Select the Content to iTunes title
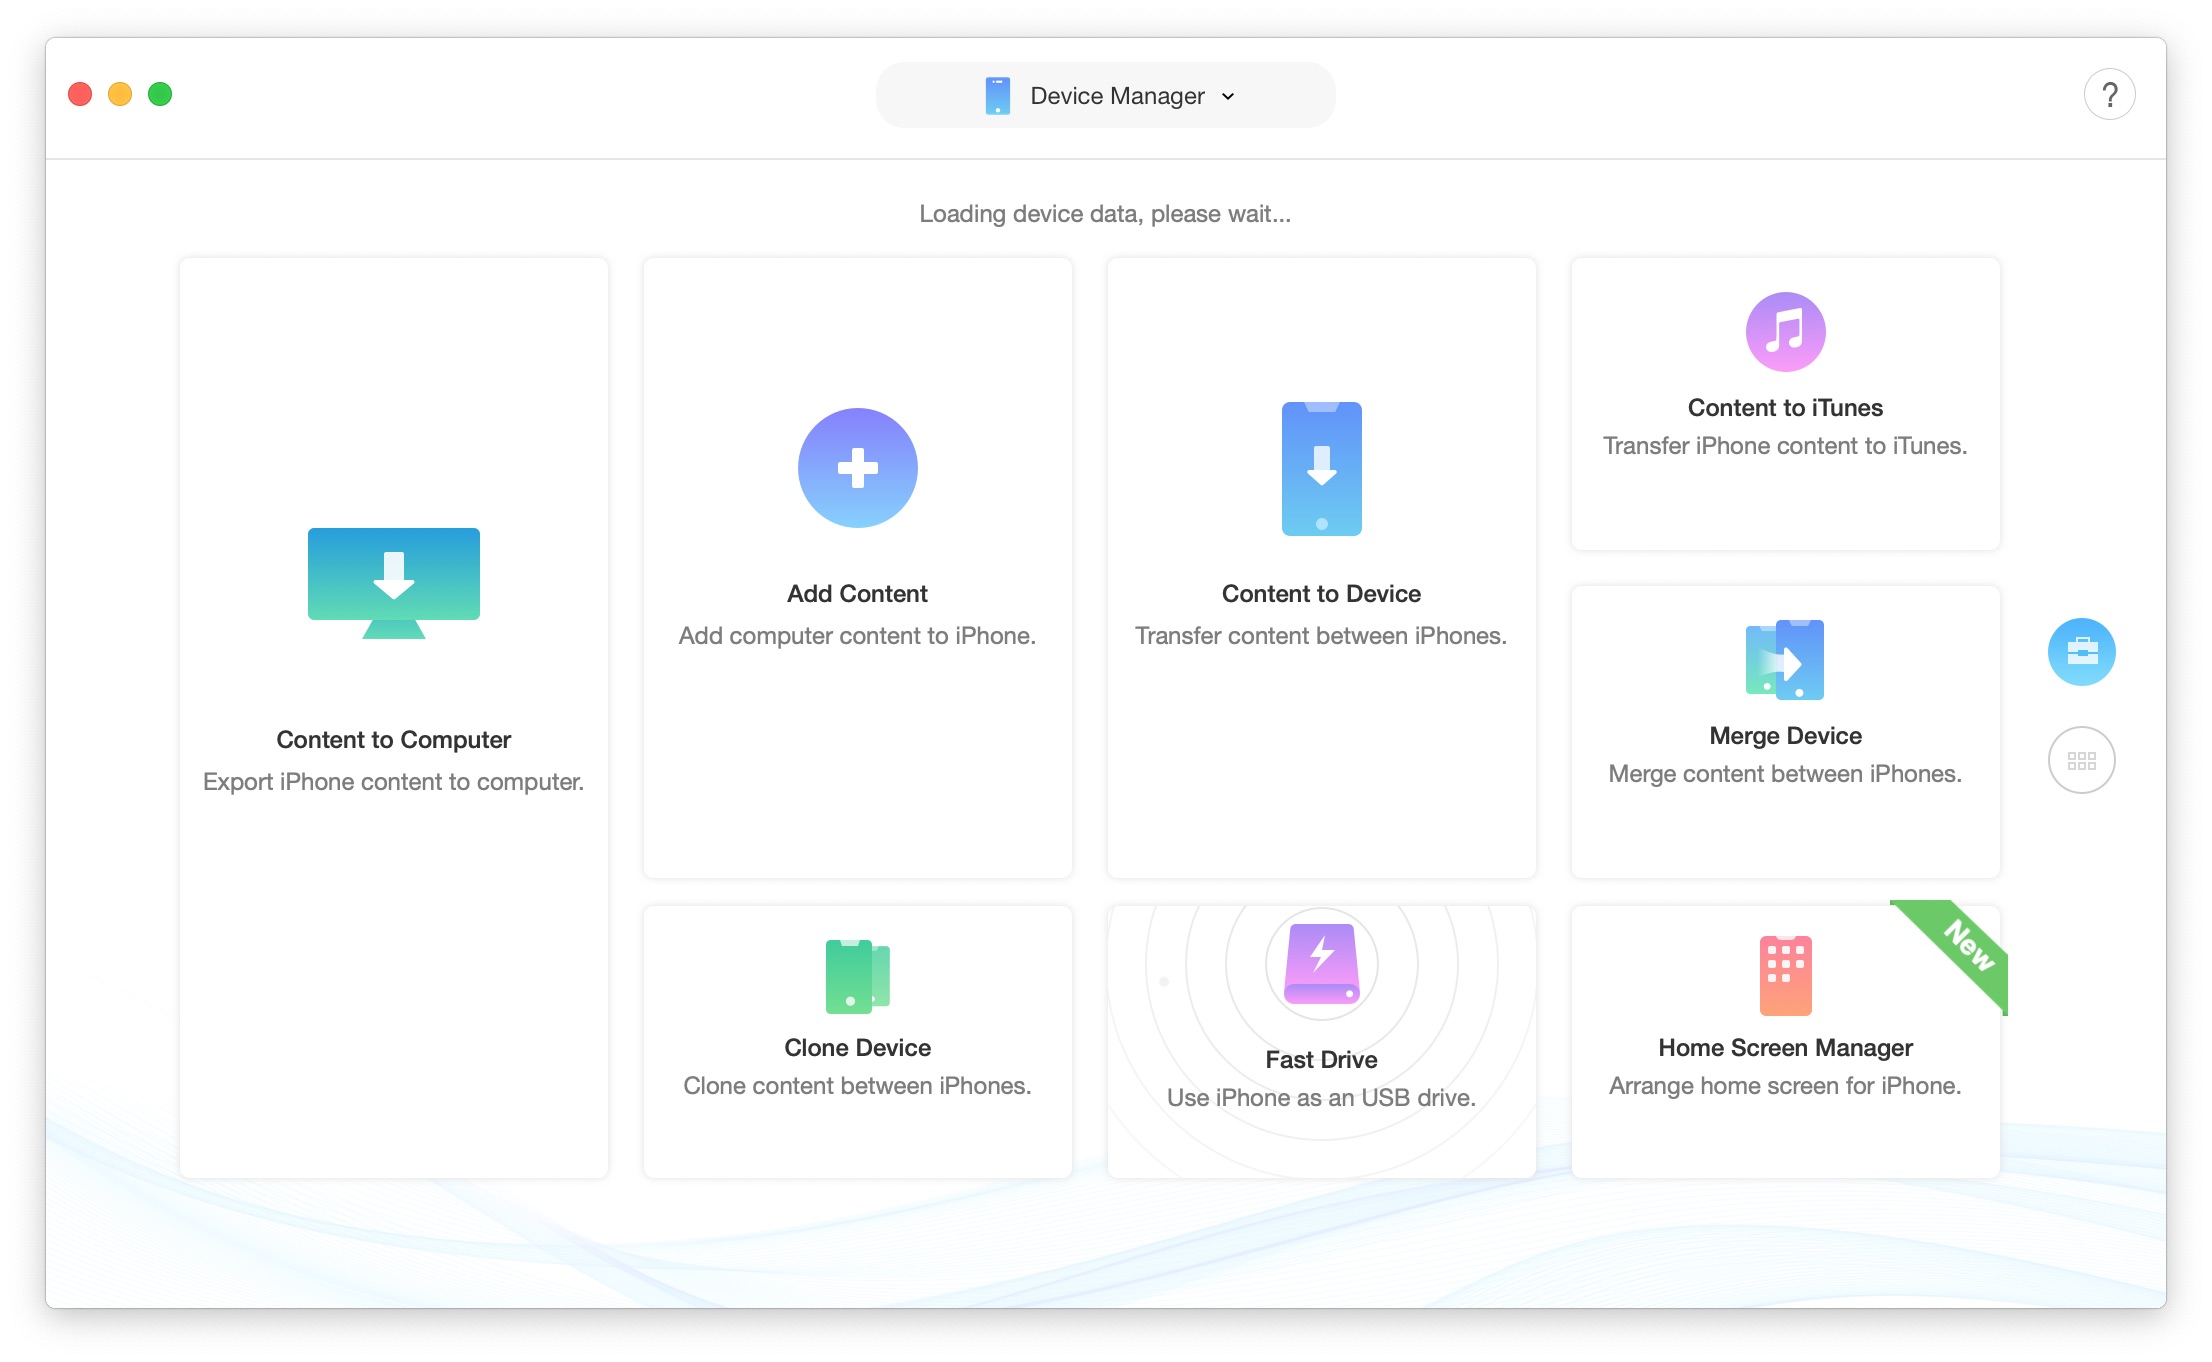The image size is (2212, 1362). click(x=1785, y=408)
